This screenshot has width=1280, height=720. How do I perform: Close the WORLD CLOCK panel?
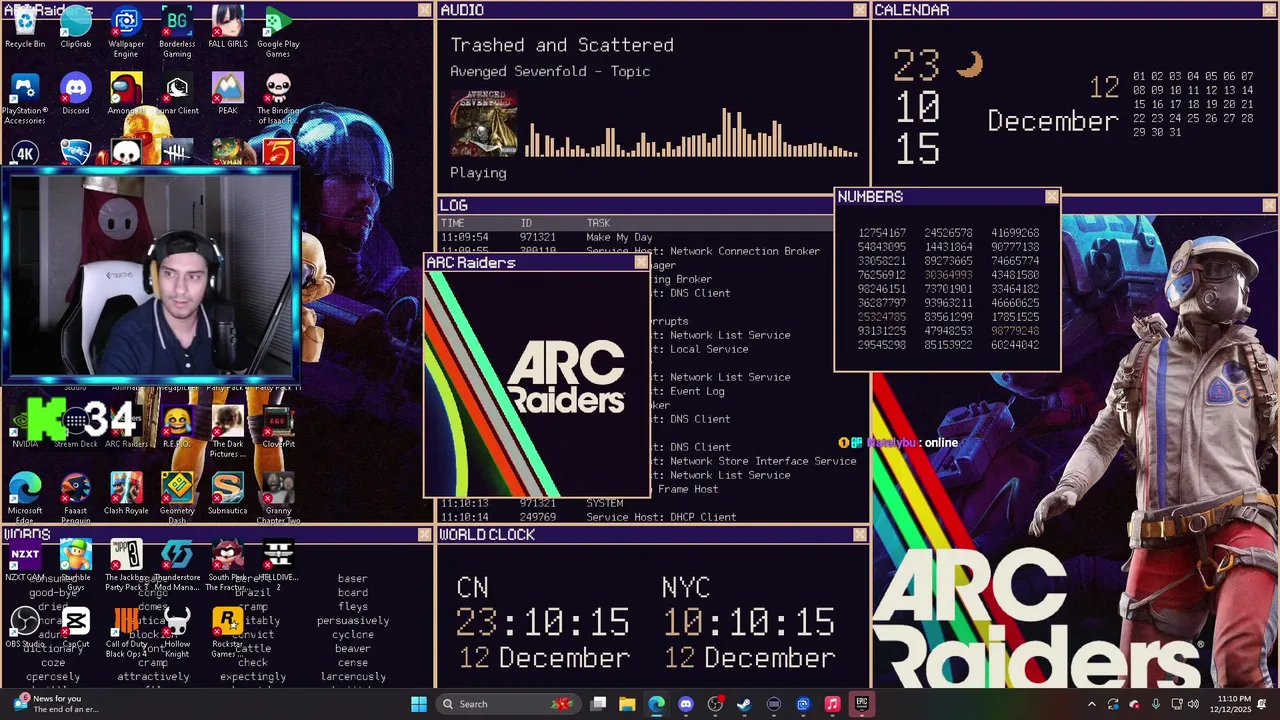(x=859, y=535)
